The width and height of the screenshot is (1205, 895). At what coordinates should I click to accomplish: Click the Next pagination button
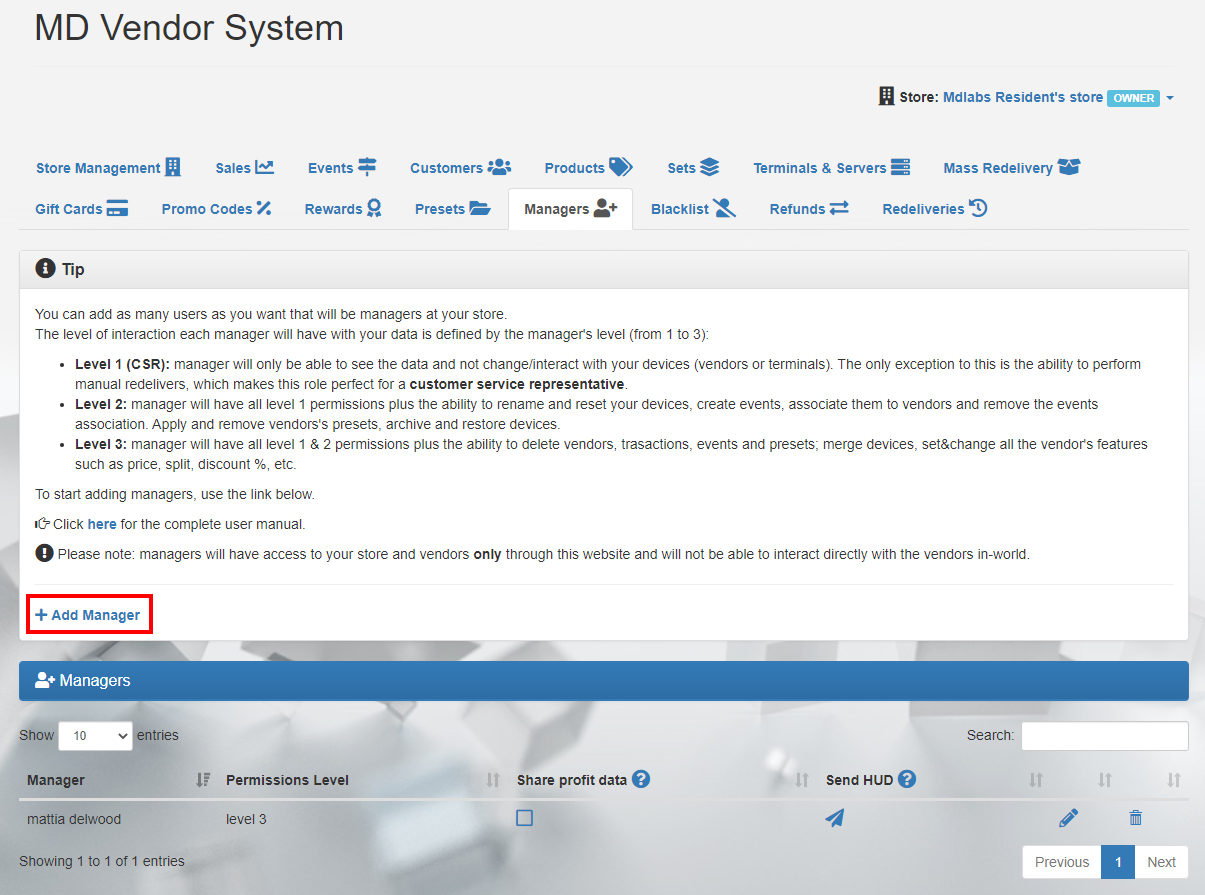click(x=1161, y=862)
